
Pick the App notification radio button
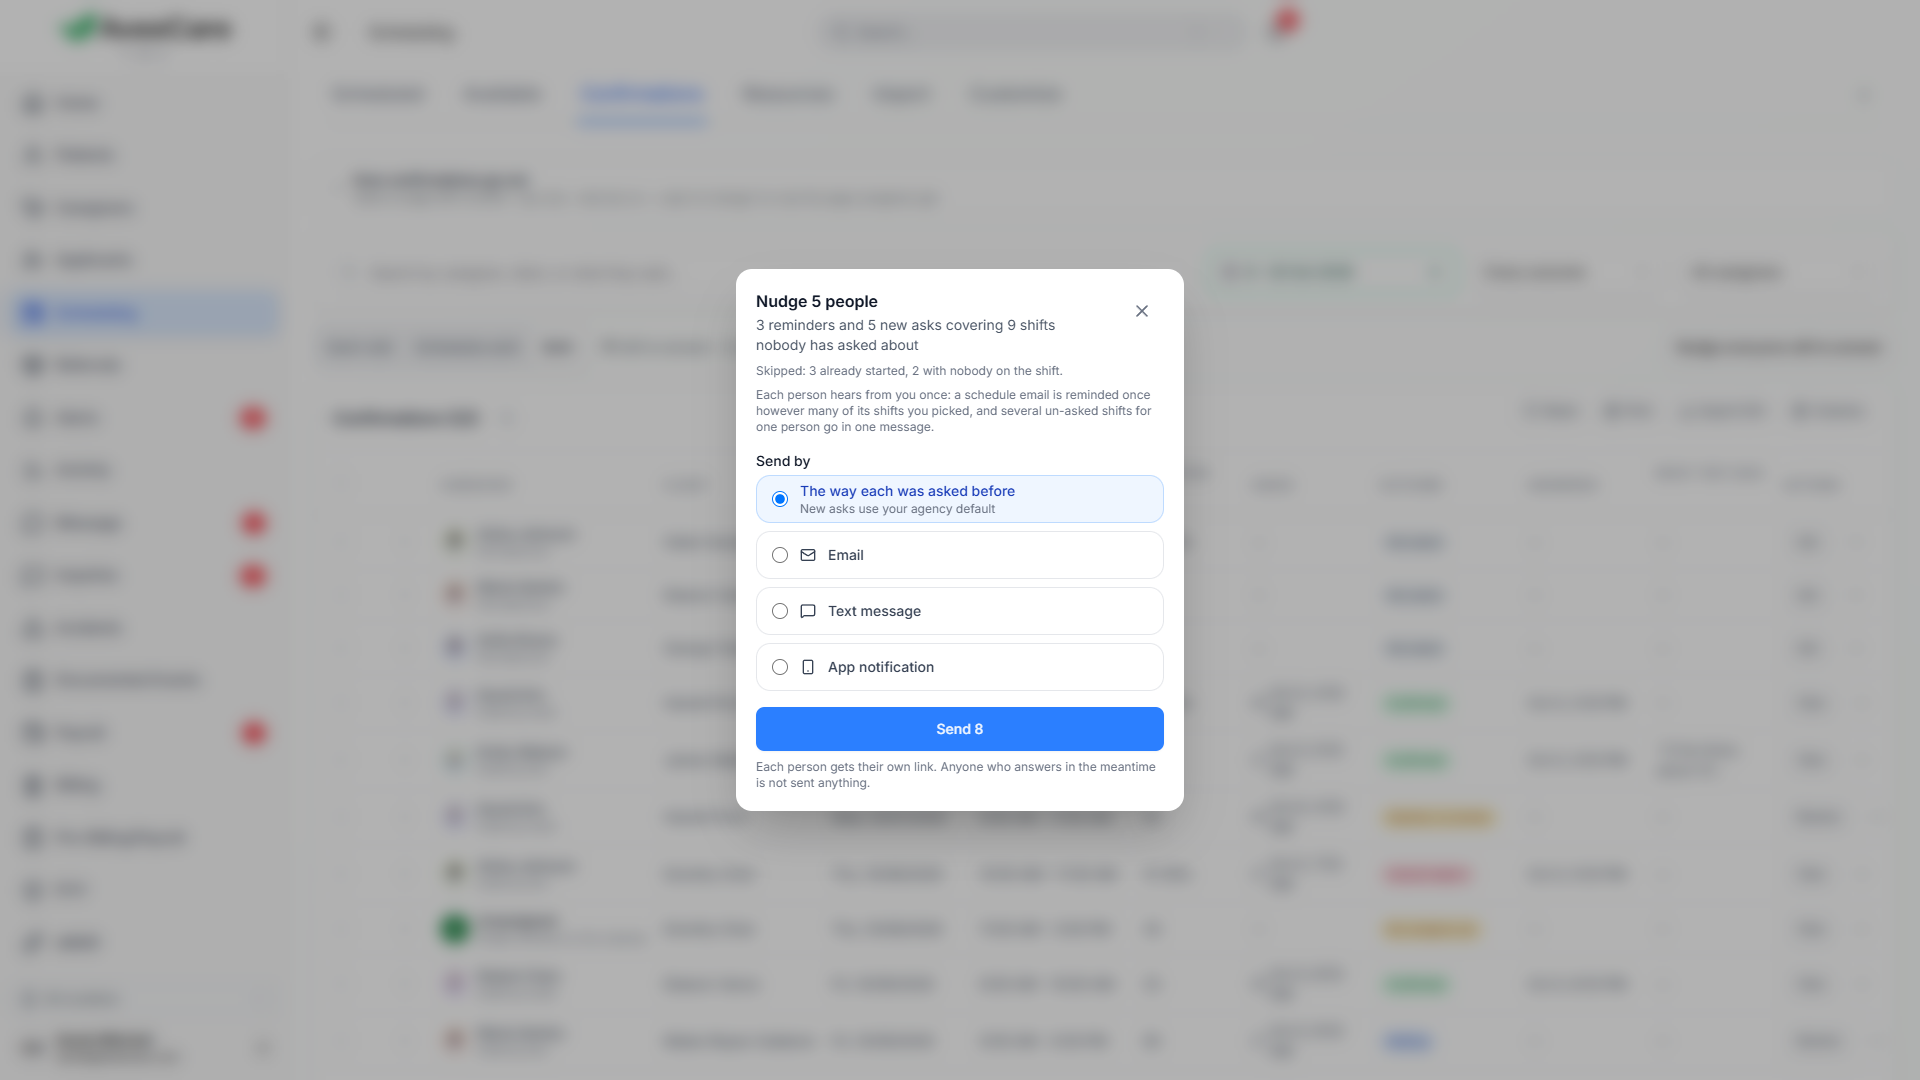(x=780, y=667)
